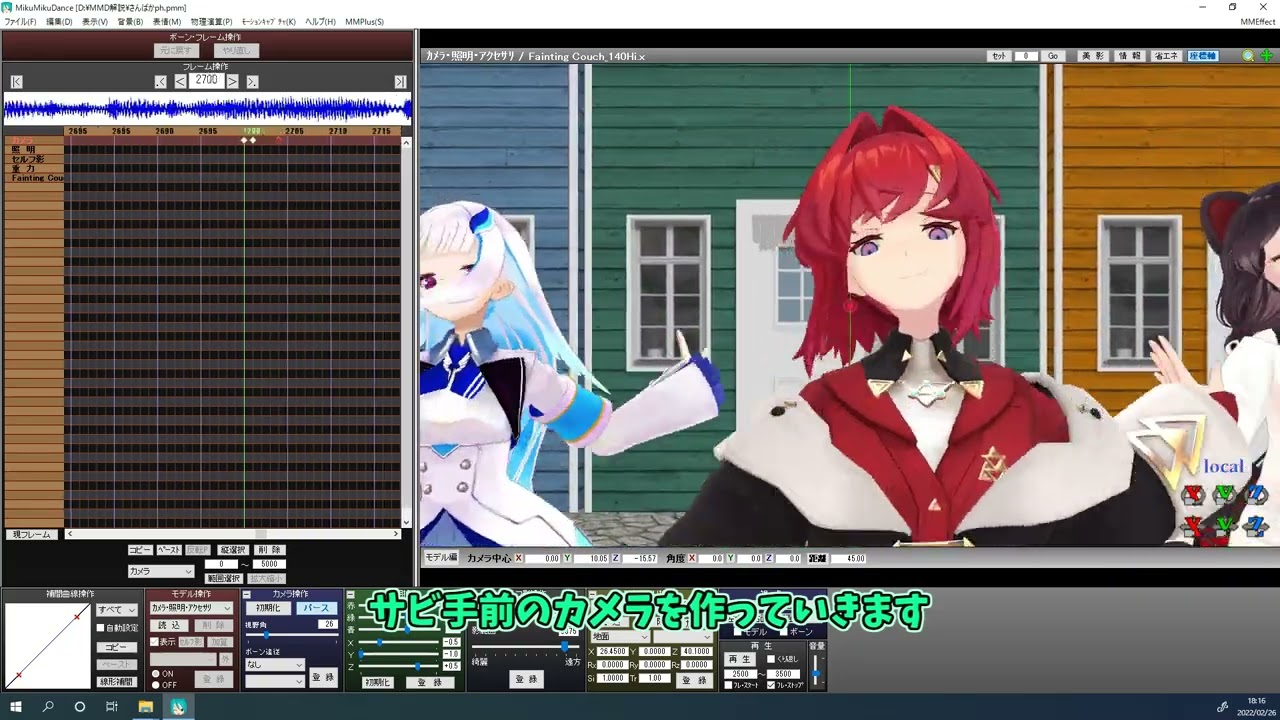This screenshot has height=720, width=1280.
Task: Select the カメラ track row
Action: click(34, 140)
